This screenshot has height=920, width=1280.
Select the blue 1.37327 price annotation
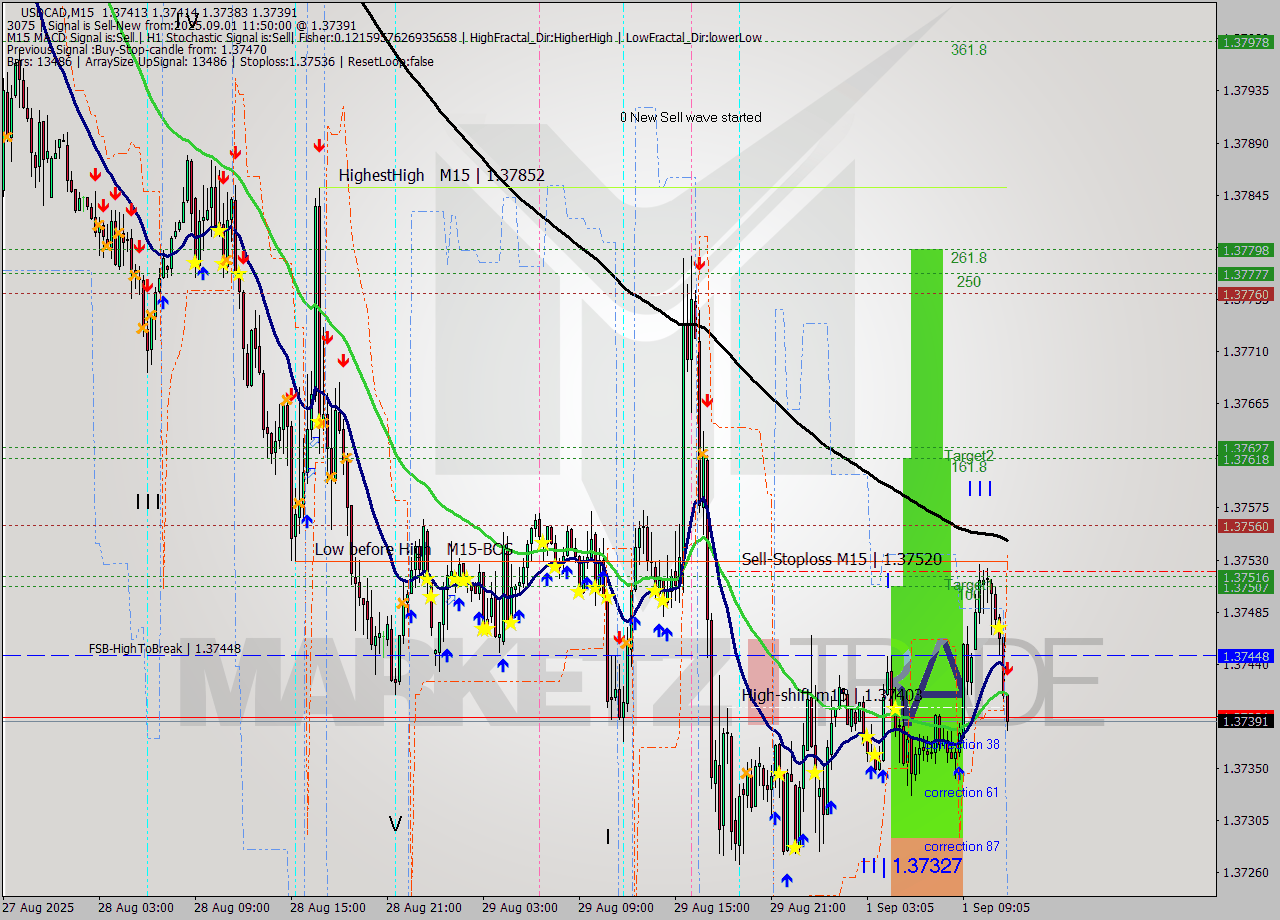click(930, 865)
